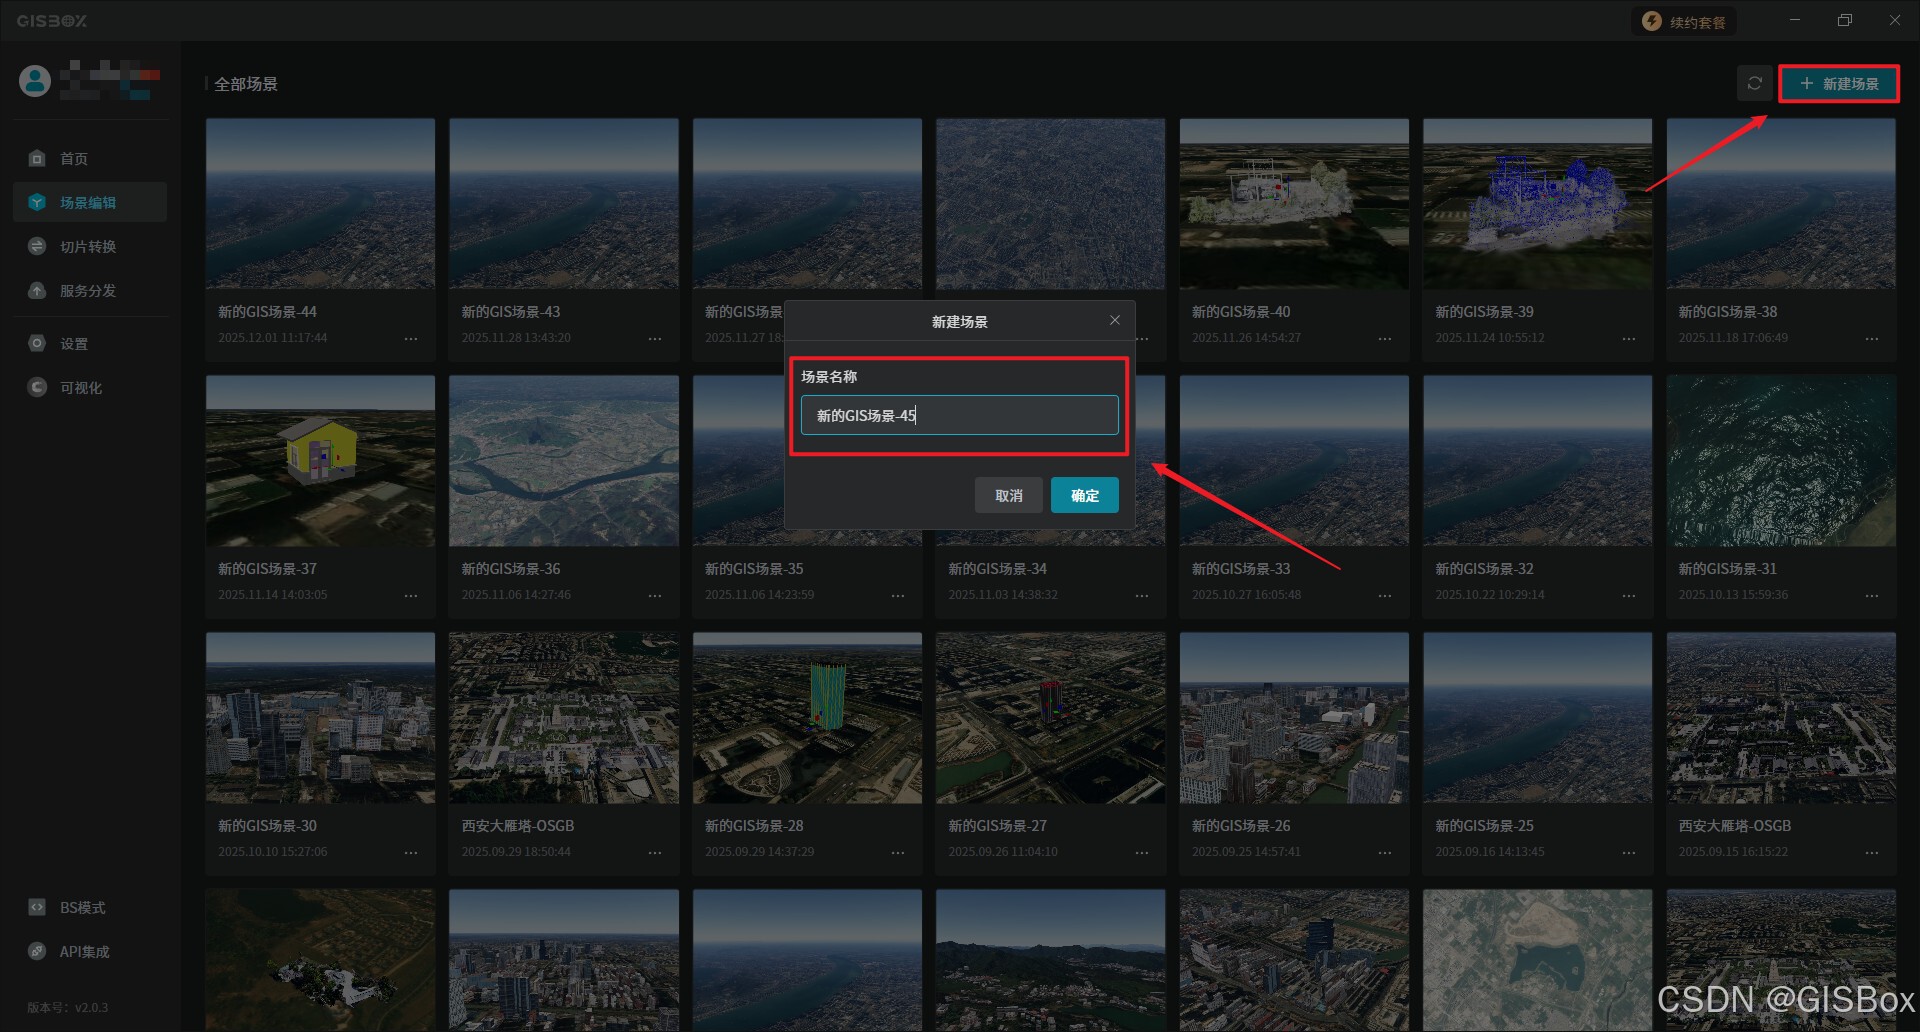
Task: Click 取消 in the dialog
Action: 1009,495
